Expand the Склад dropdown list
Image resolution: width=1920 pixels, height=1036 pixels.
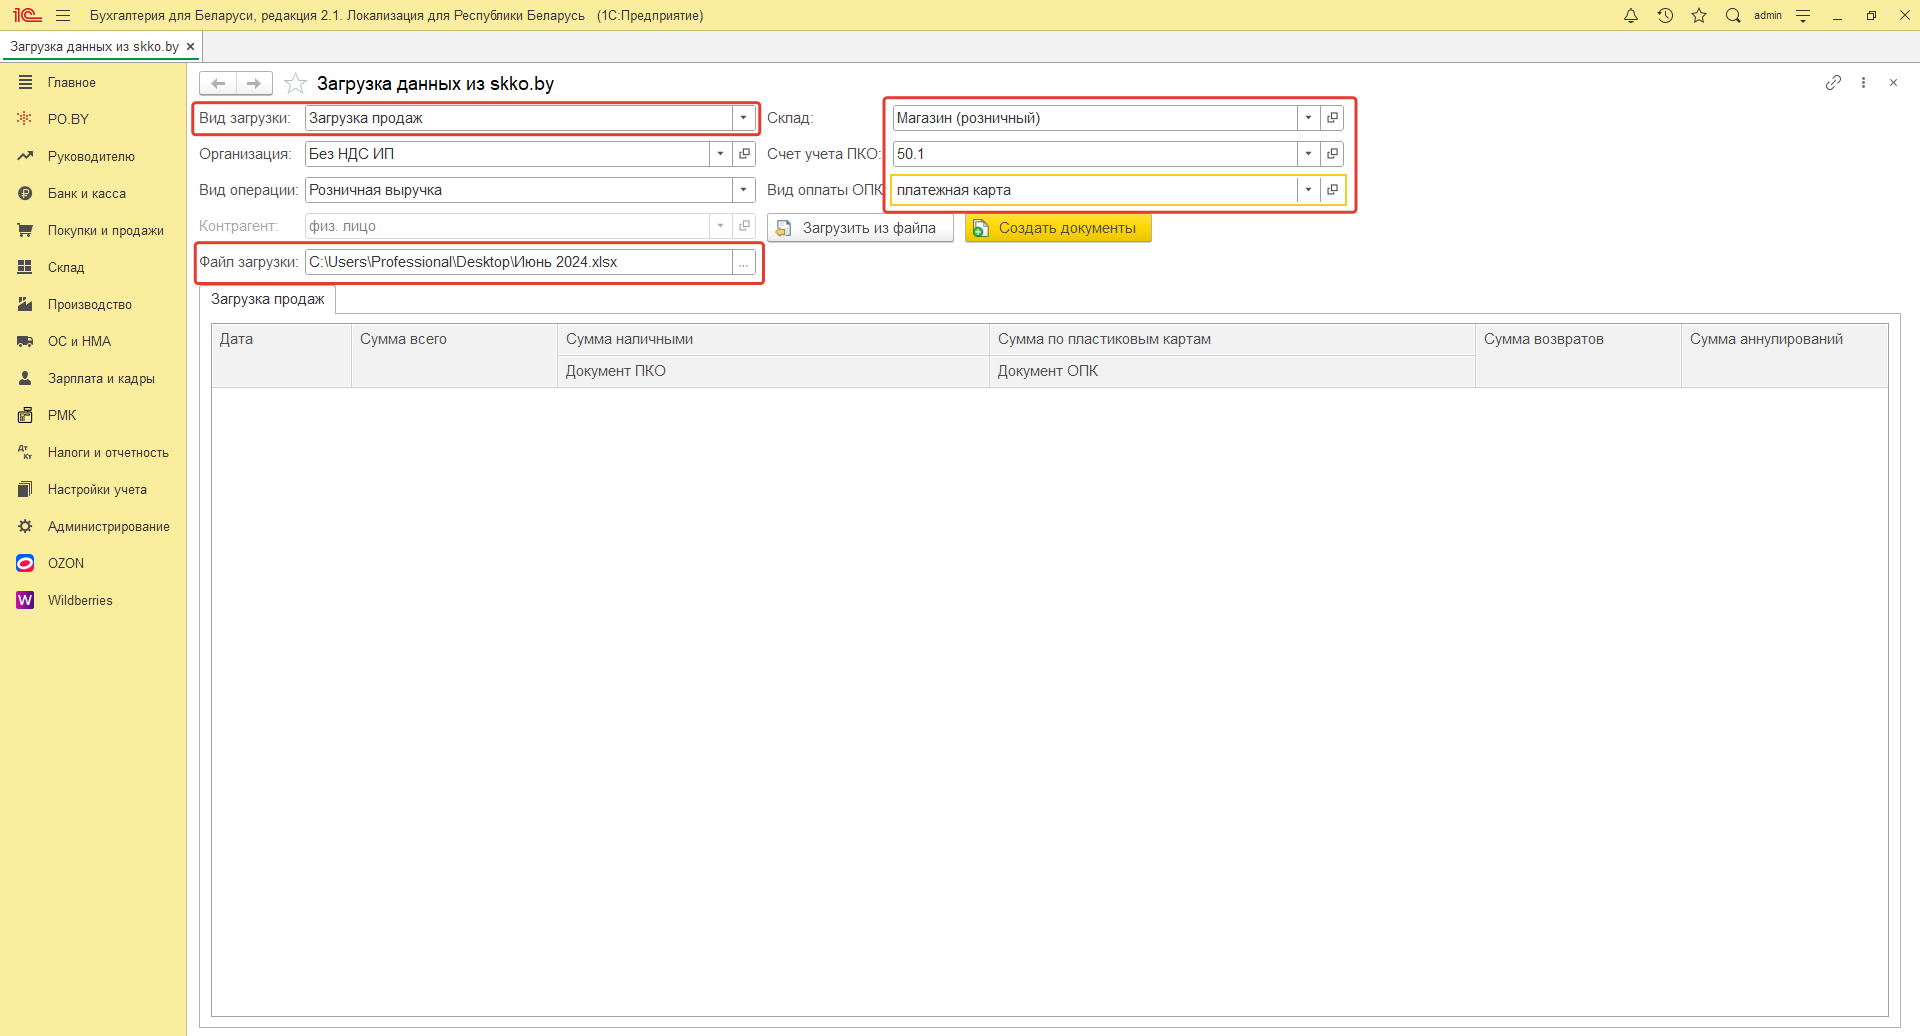(1308, 118)
